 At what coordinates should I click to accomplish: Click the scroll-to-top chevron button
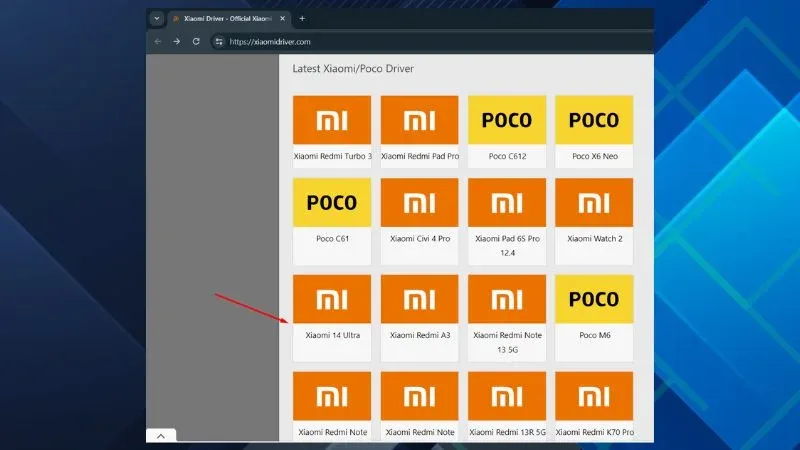161,436
